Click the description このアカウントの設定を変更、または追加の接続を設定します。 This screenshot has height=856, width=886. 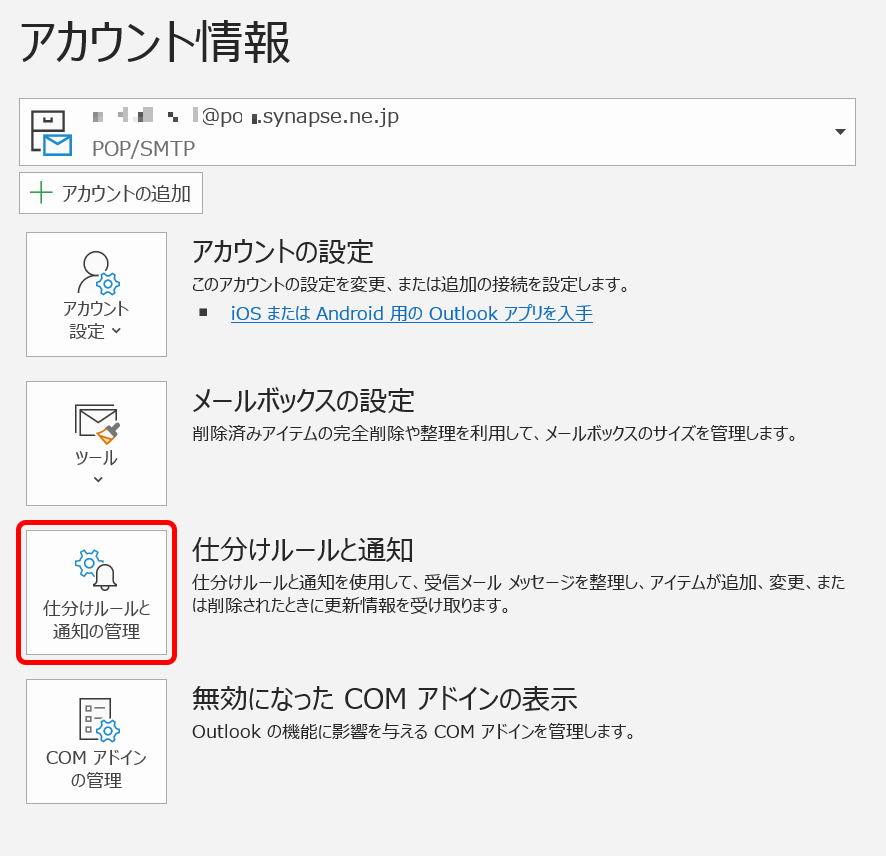tap(411, 284)
